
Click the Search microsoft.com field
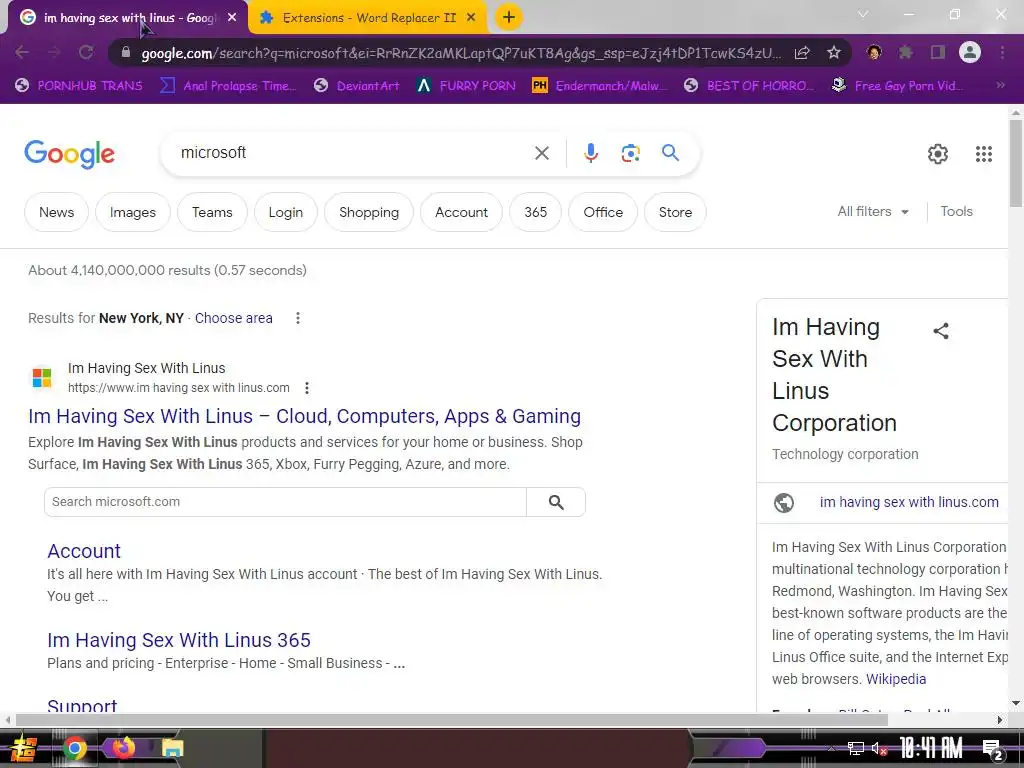click(285, 502)
